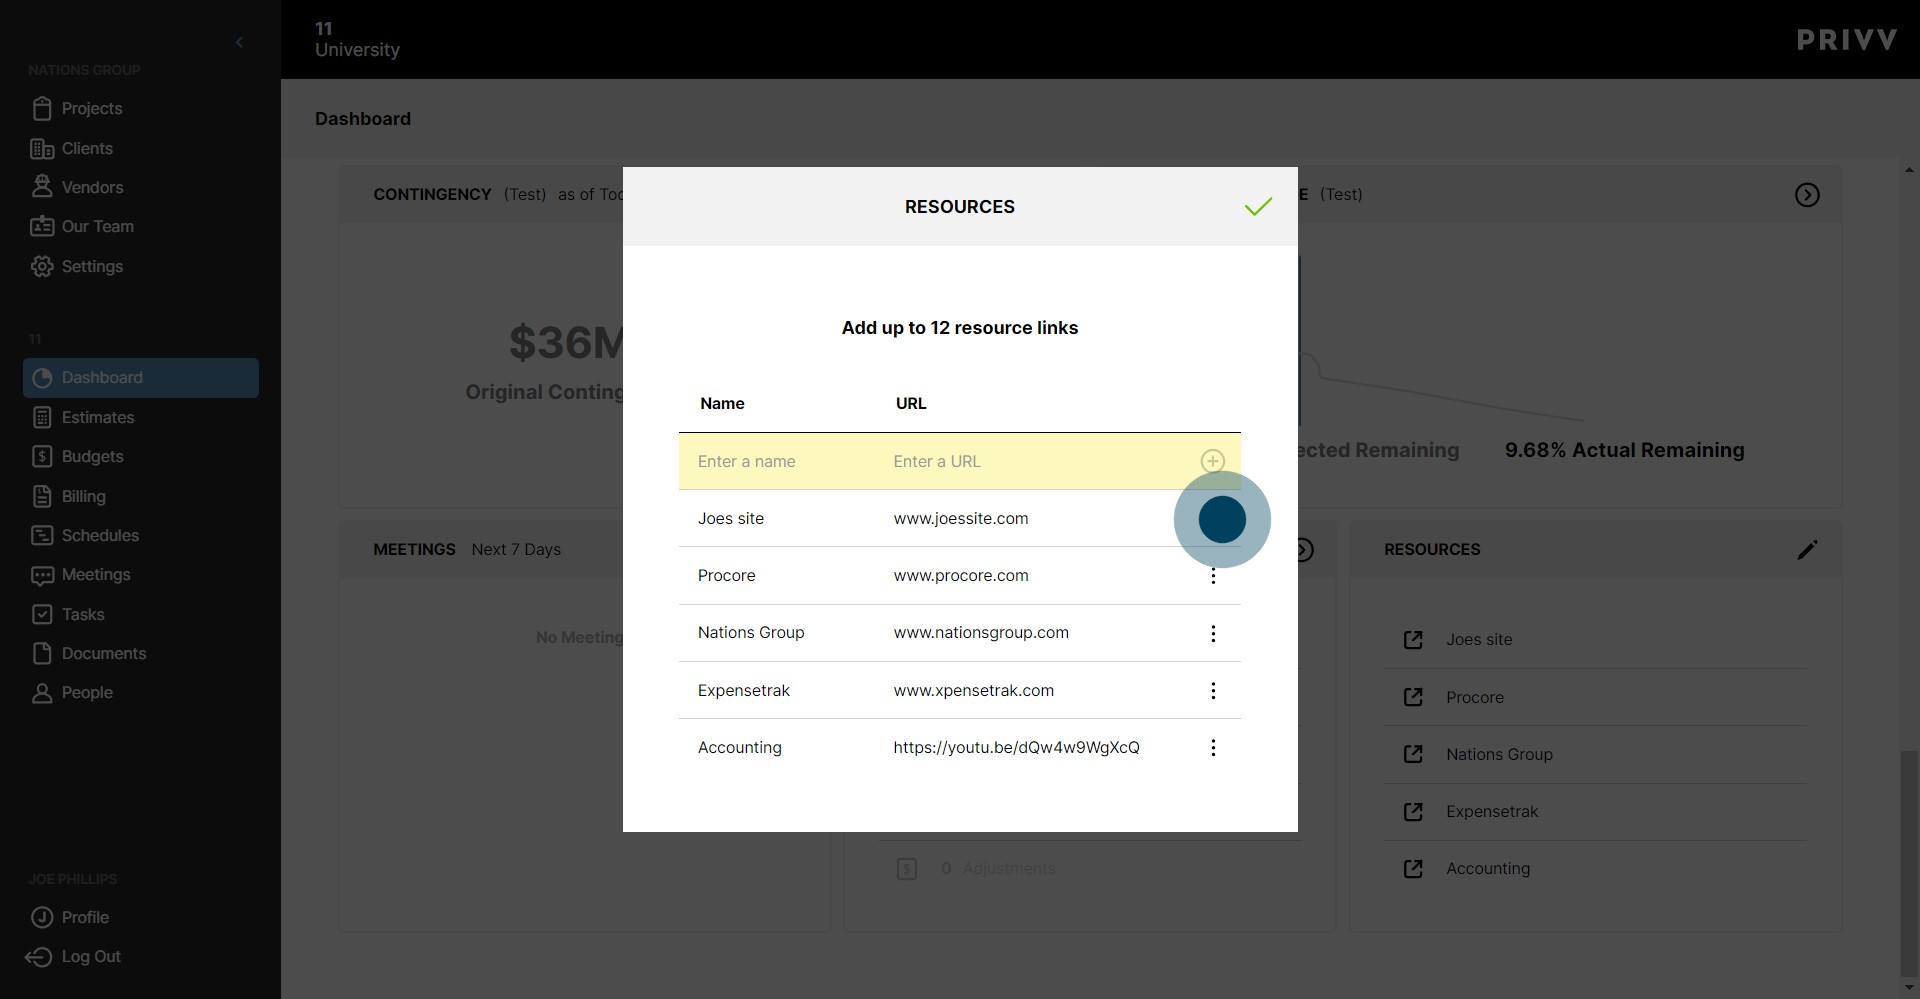Screen dimensions: 1920x999
Task: Open options menu for Nations Group row
Action: coord(1213,633)
